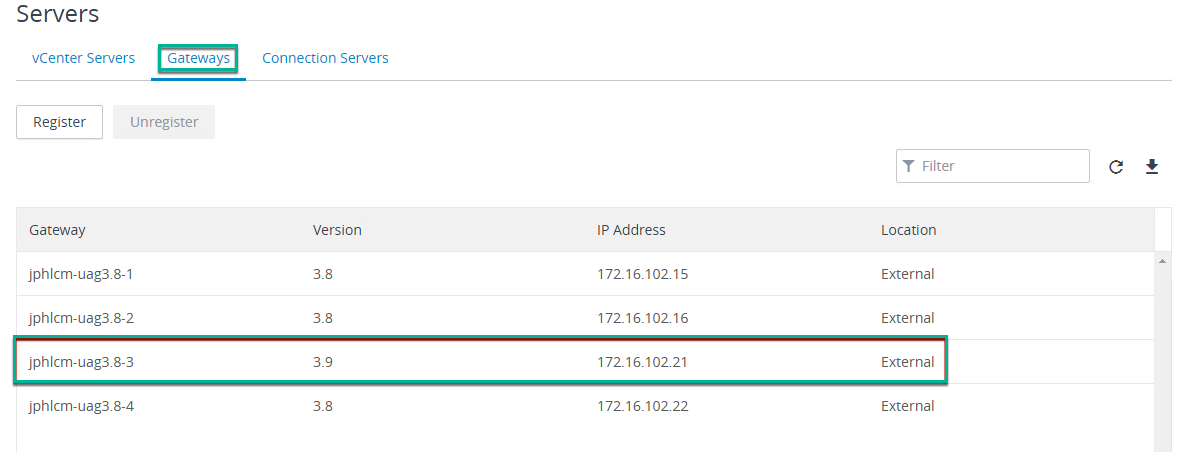
Task: Click IP address 172.16.102.21 cell
Action: coord(642,363)
